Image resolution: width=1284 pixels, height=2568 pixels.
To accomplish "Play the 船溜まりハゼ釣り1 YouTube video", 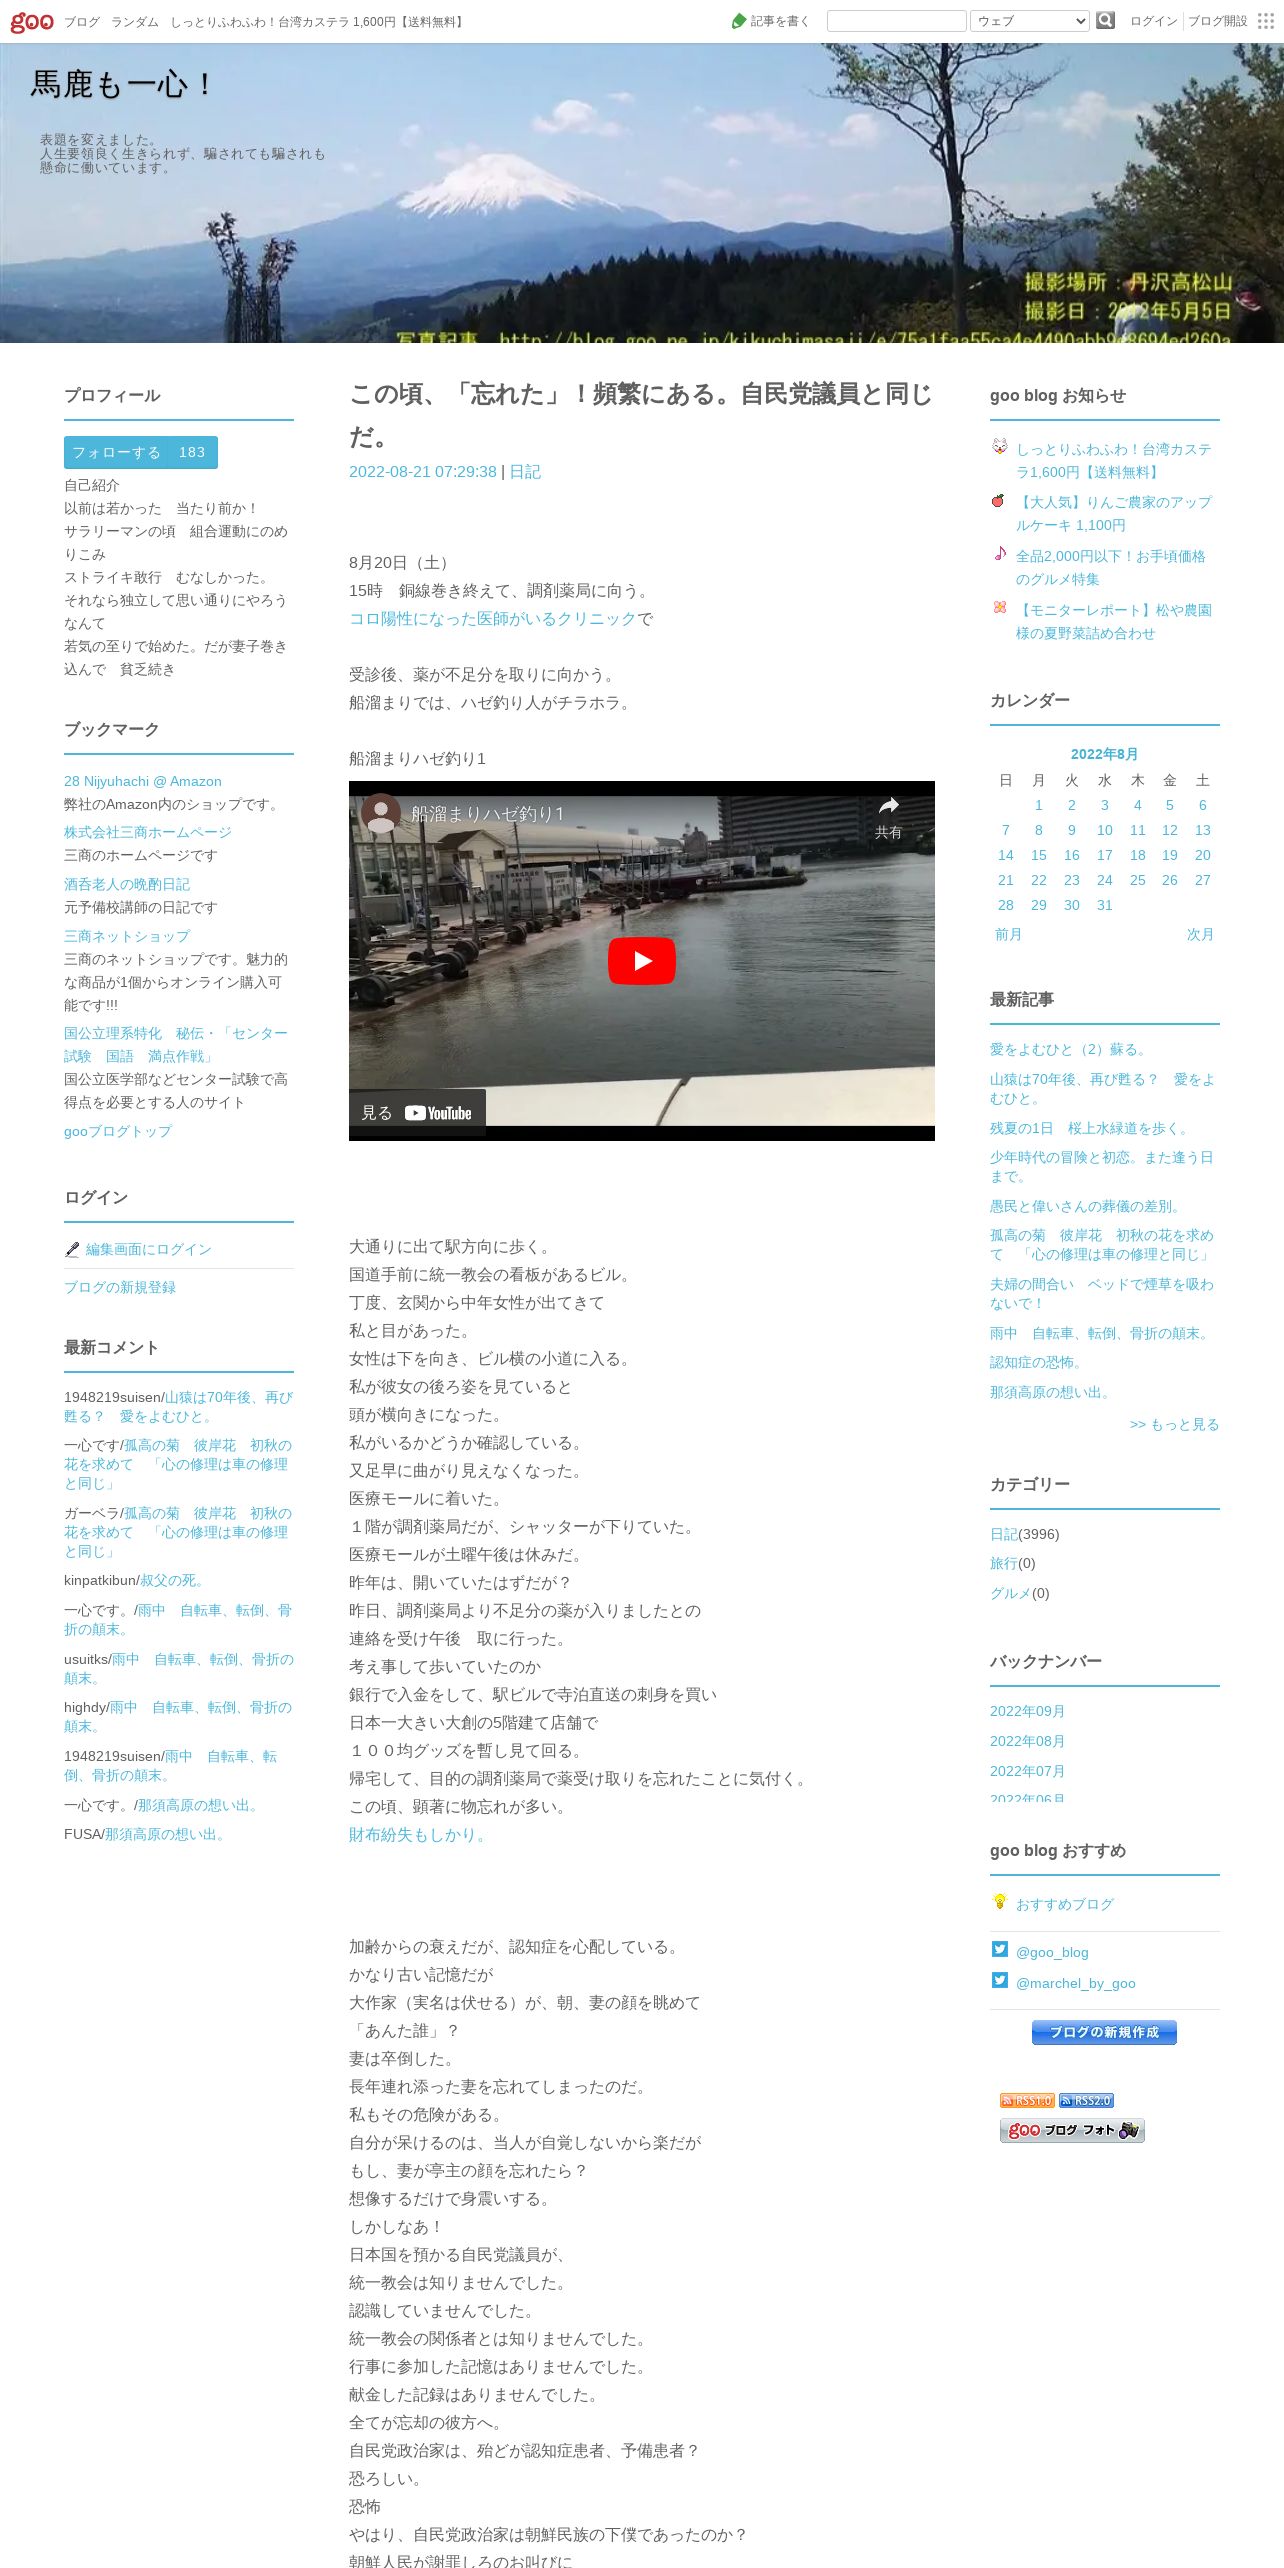I will coord(642,961).
